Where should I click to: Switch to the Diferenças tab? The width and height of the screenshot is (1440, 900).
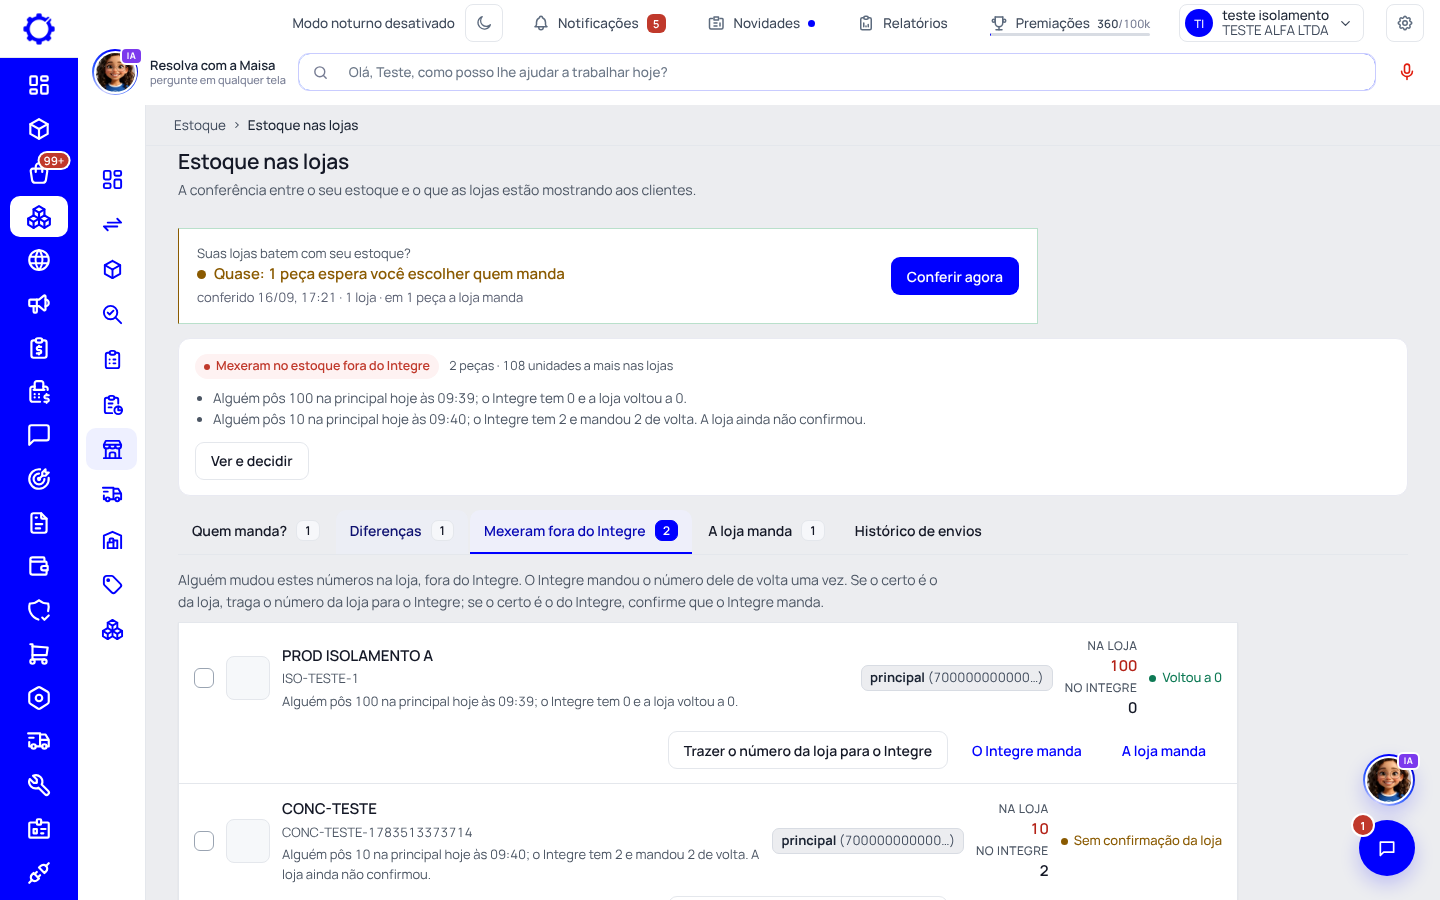(400, 531)
